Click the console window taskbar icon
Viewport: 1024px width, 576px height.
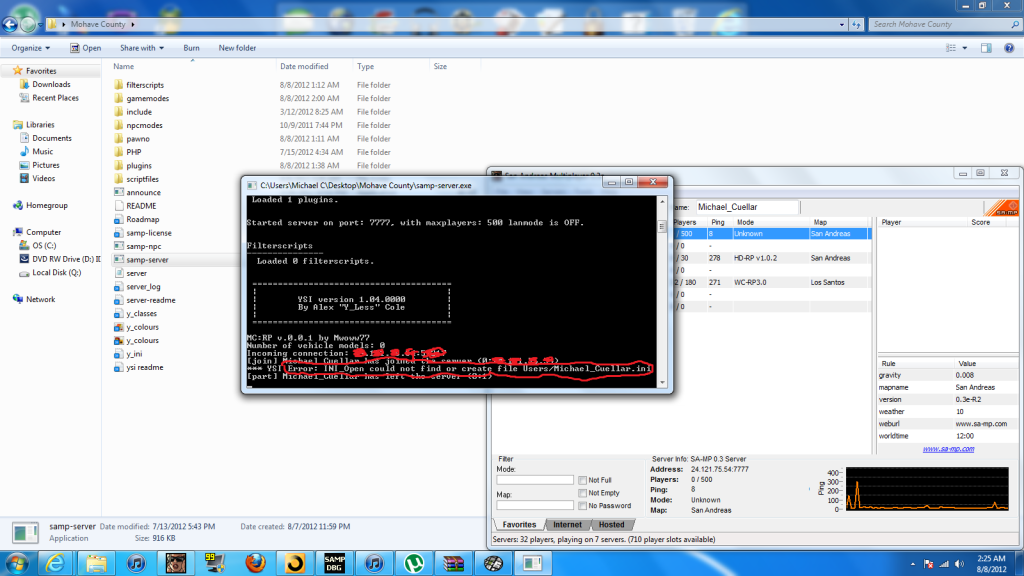tap(533, 563)
